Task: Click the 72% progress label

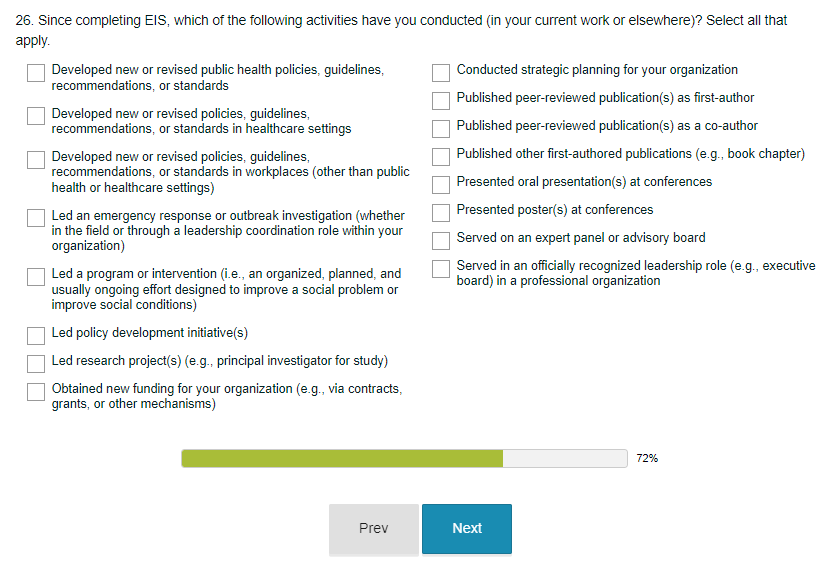Action: 647,459
